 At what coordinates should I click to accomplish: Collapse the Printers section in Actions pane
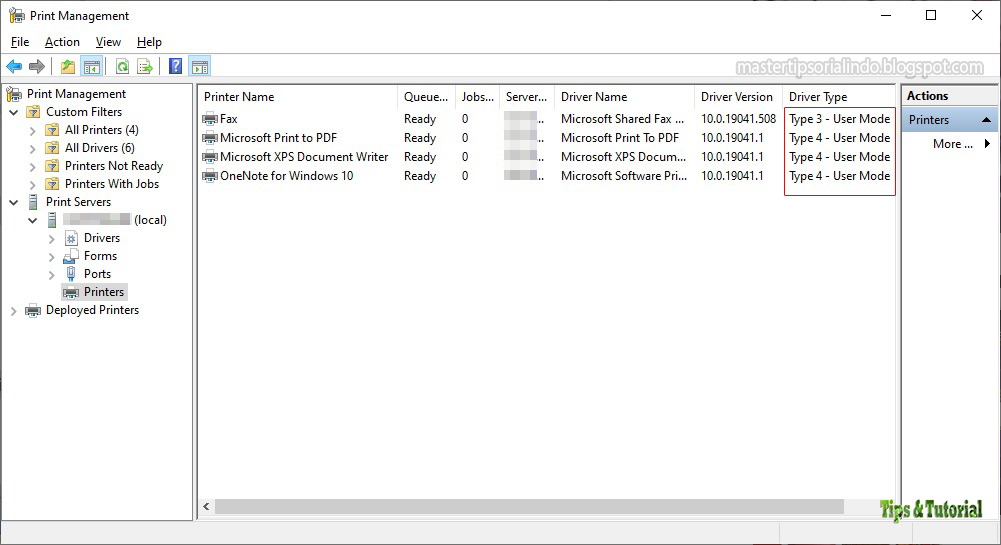[986, 119]
